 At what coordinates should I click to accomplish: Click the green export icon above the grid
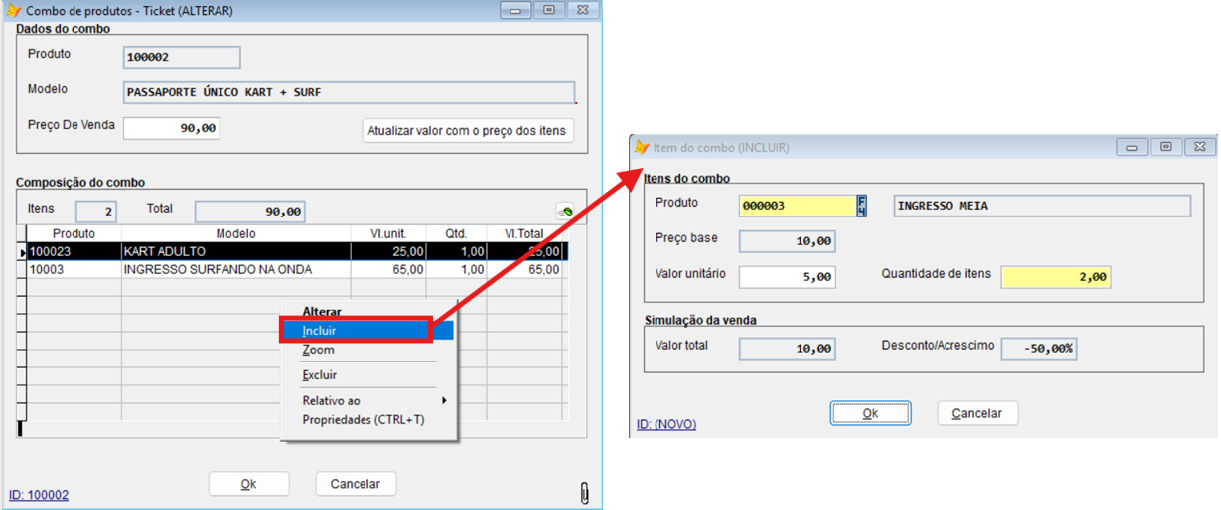[565, 212]
